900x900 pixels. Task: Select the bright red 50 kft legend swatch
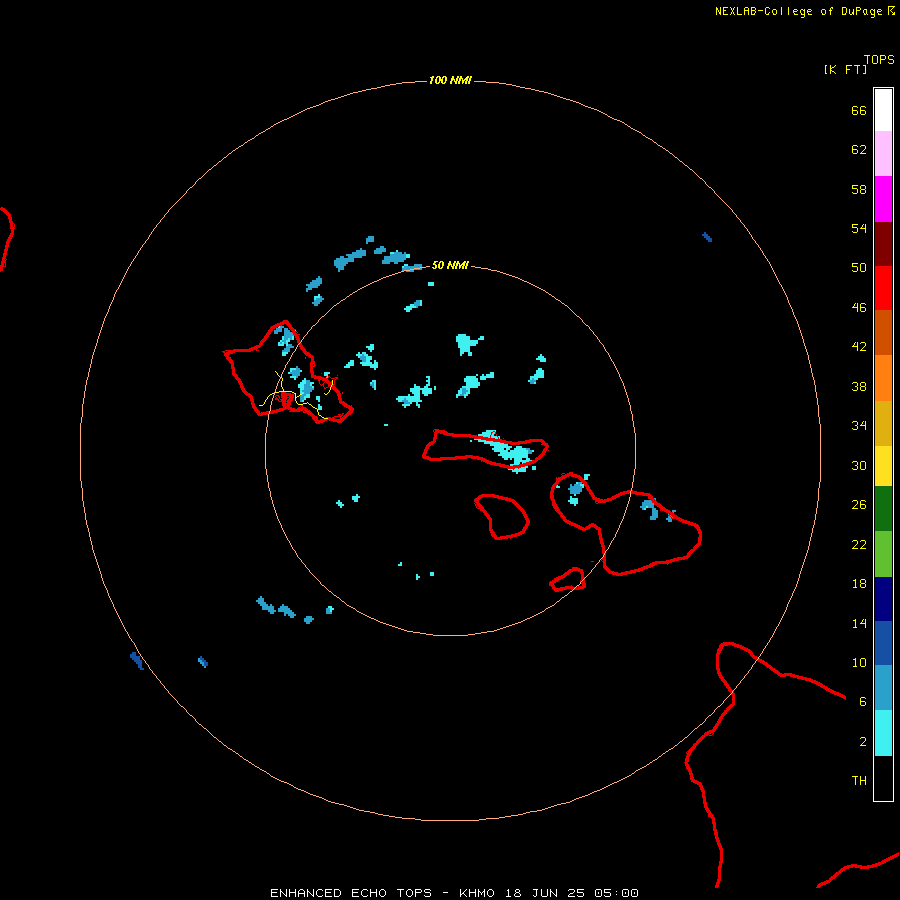[883, 288]
